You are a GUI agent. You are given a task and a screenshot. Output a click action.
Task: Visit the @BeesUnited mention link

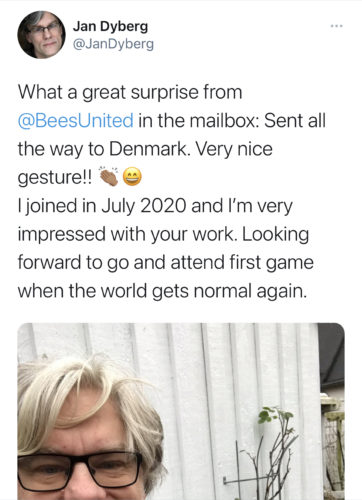76,121
